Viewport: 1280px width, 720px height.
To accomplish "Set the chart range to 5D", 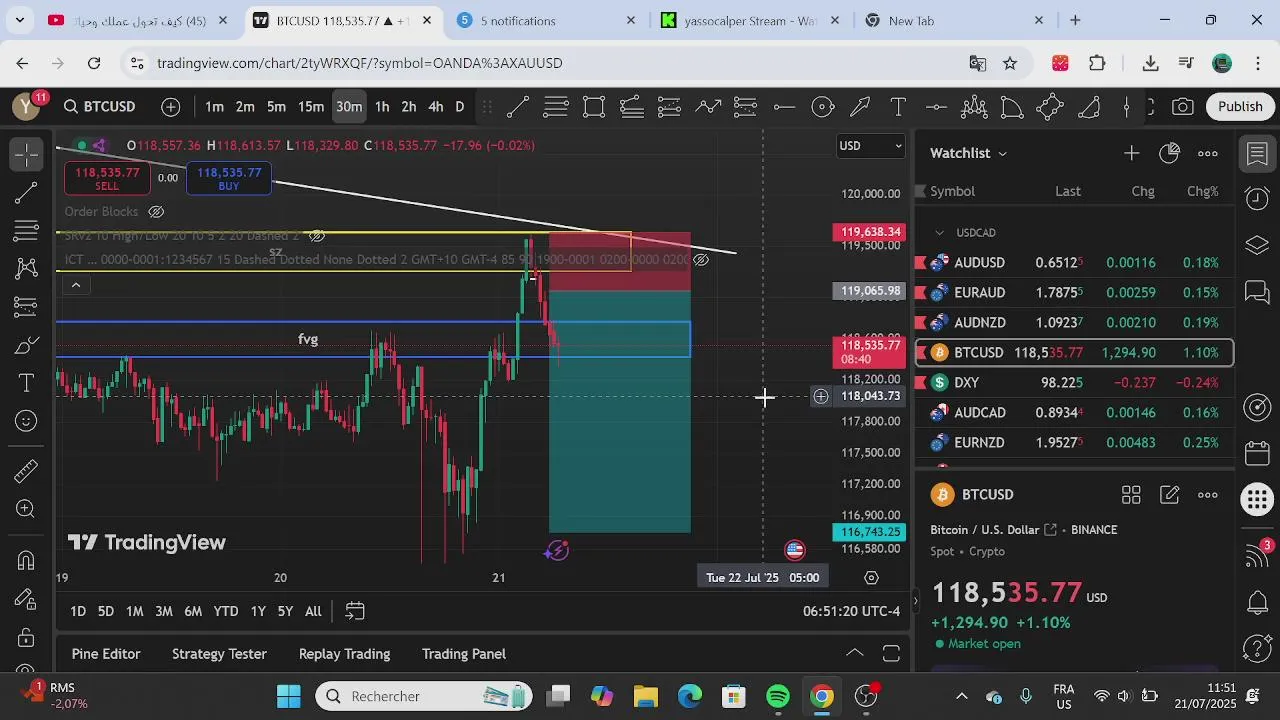I will [105, 611].
